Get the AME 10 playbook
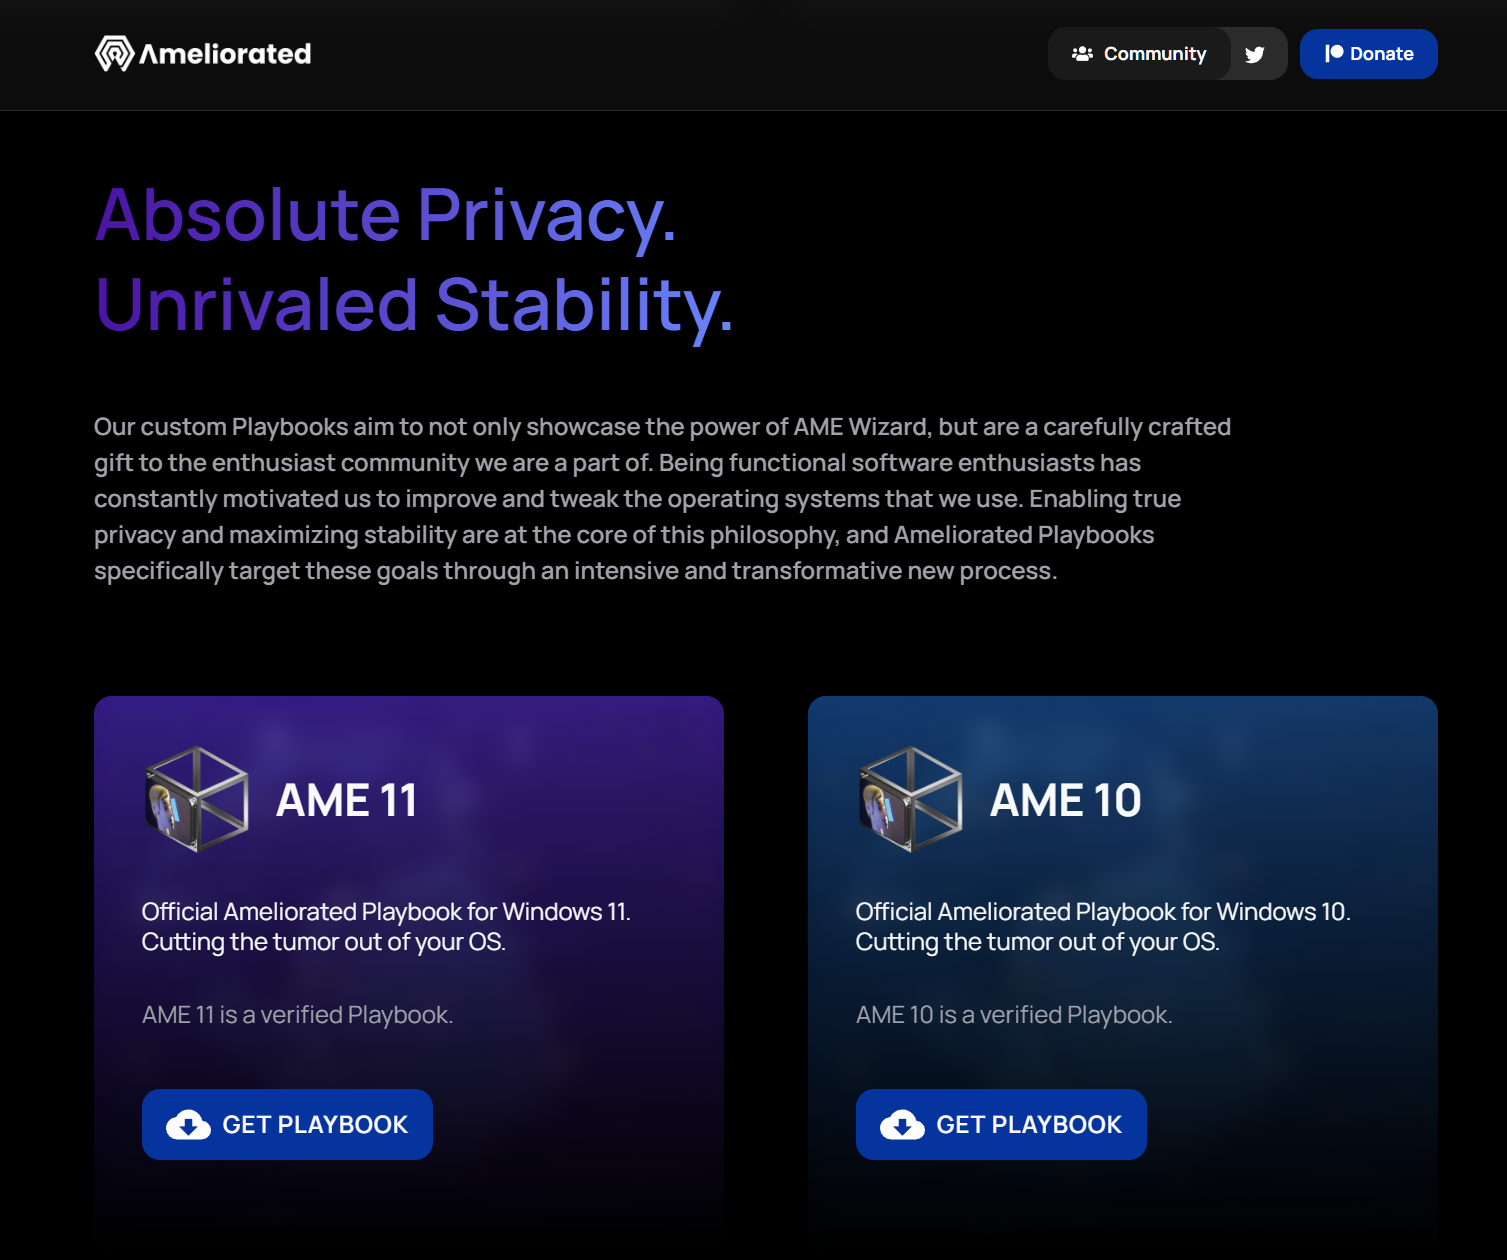 click(x=1001, y=1125)
